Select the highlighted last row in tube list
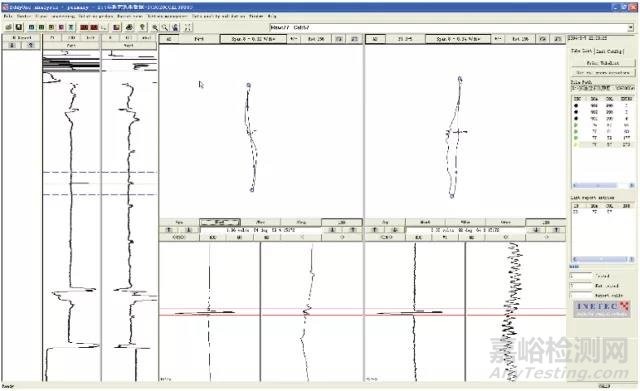Image resolution: width=640 pixels, height=391 pixels. click(603, 144)
